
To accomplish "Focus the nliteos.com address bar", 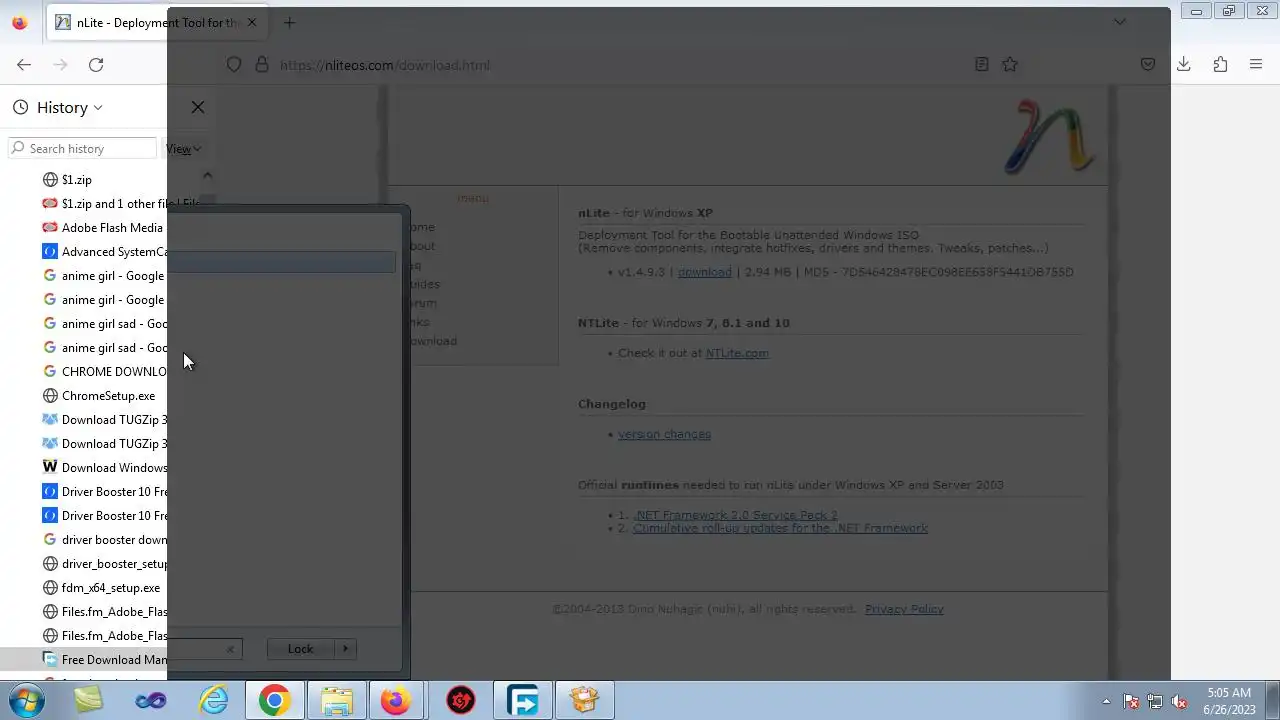I will [x=600, y=65].
